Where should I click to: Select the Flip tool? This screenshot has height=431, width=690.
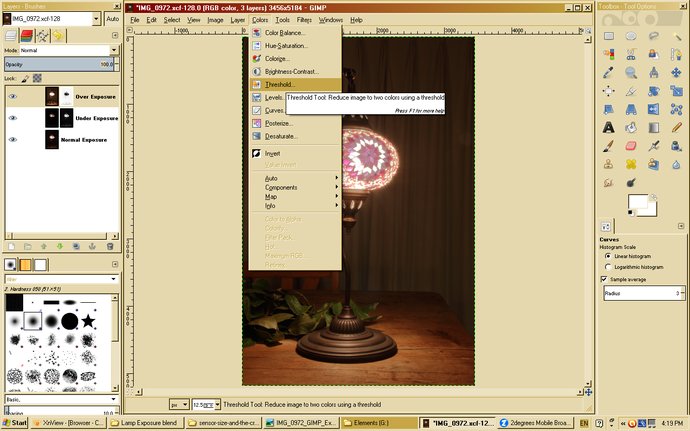tap(653, 109)
